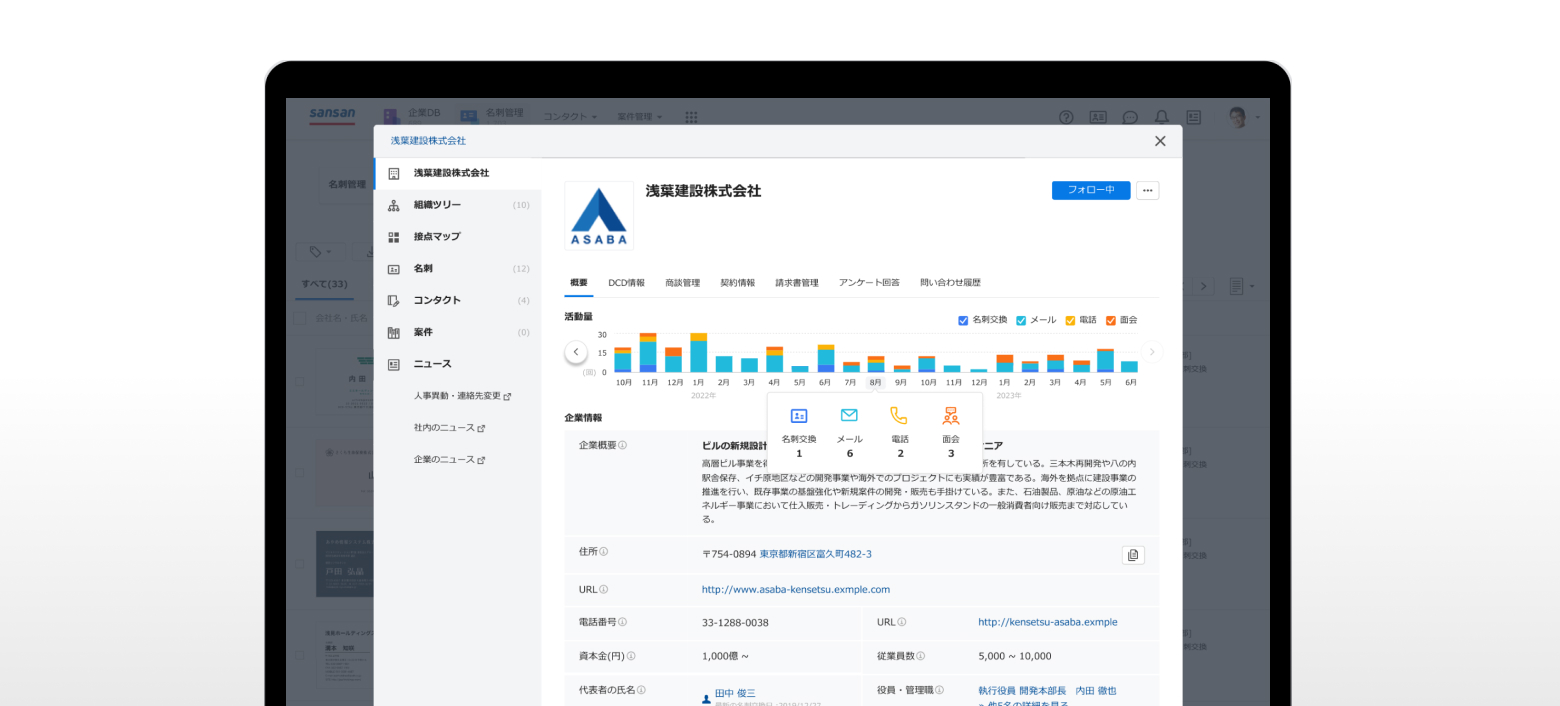Click the info icon next to 住所
The height and width of the screenshot is (706, 1560).
pyautogui.click(x=603, y=552)
